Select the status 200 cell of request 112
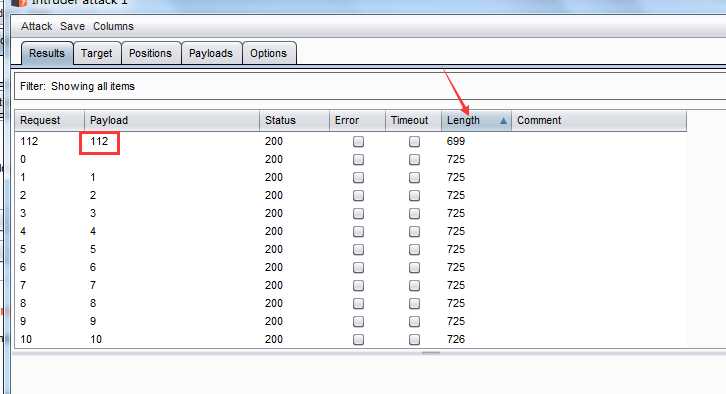Image resolution: width=726 pixels, height=394 pixels. pos(274,141)
